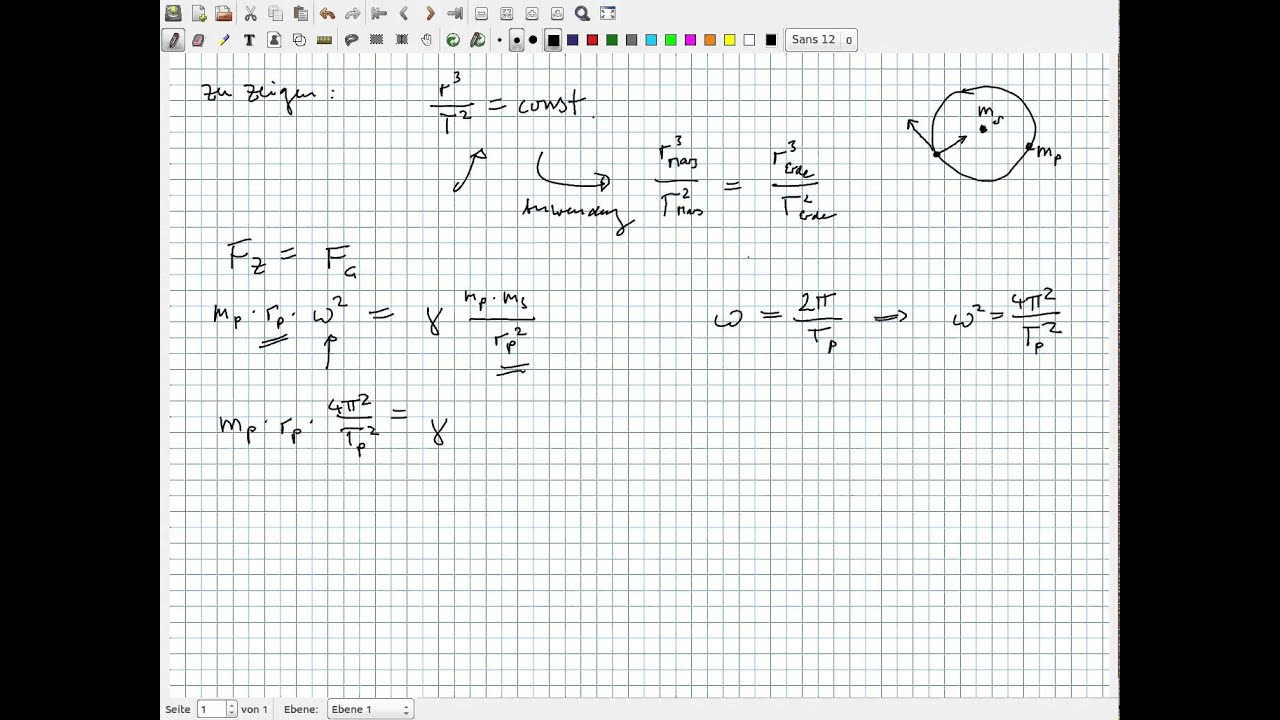The image size is (1280, 720).
Task: Copy selection with the copy icon
Action: tap(275, 13)
